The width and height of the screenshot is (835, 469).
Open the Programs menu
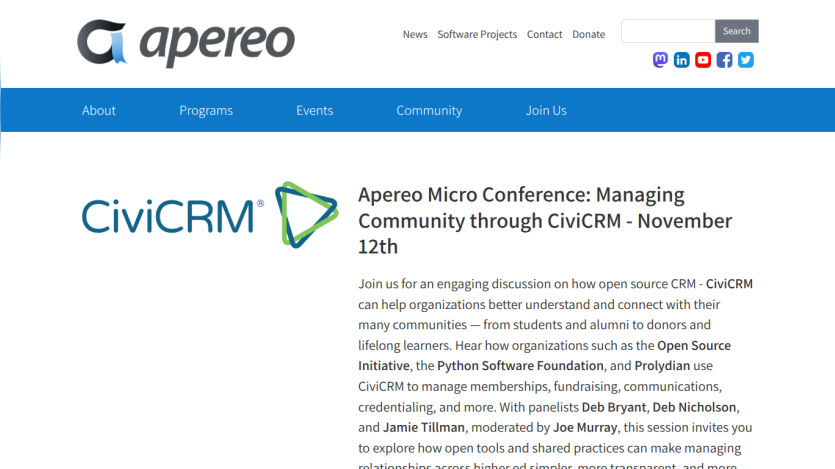click(206, 110)
